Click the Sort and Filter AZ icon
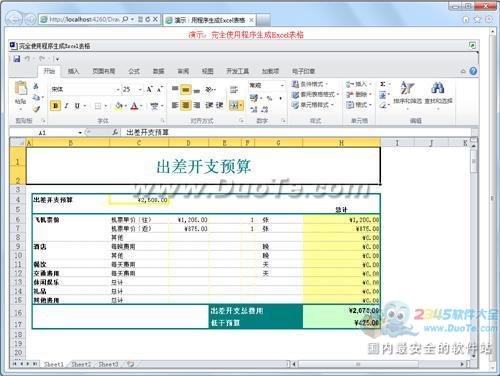The image size is (500, 376). (x=407, y=88)
